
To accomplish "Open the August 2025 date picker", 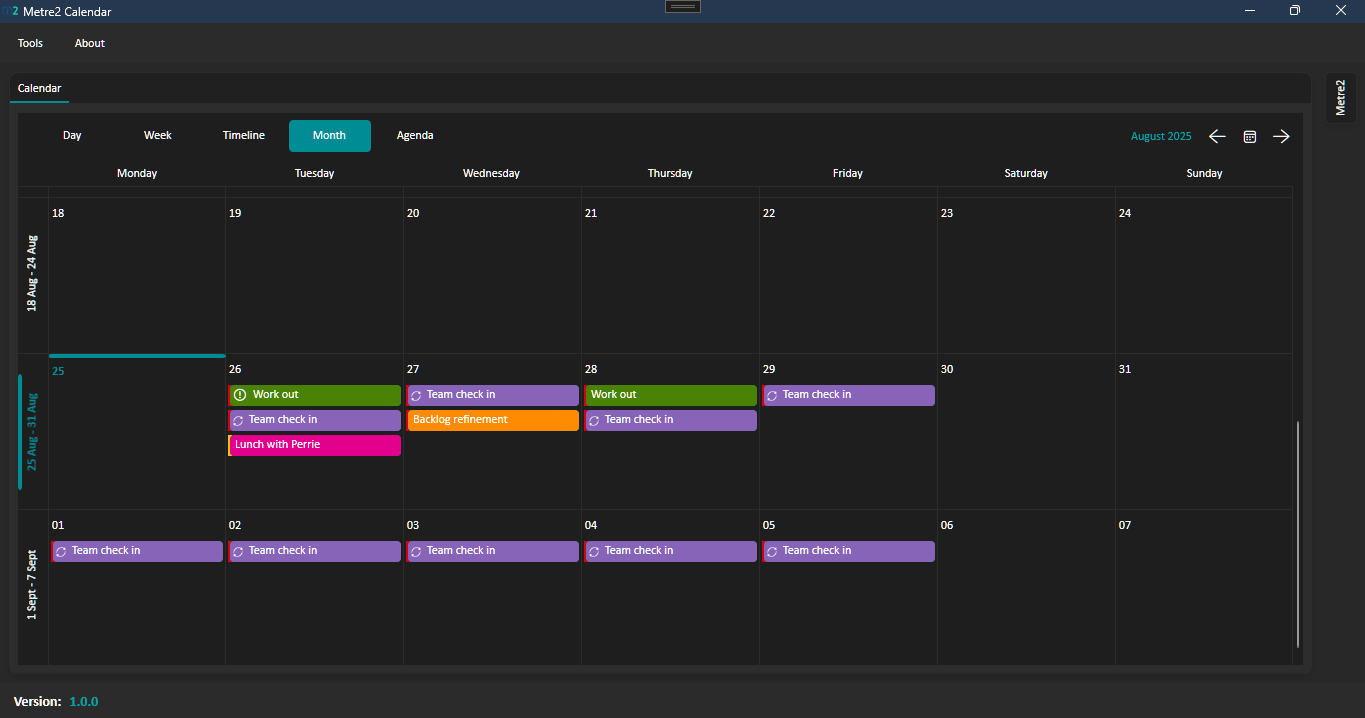I will 1160,136.
